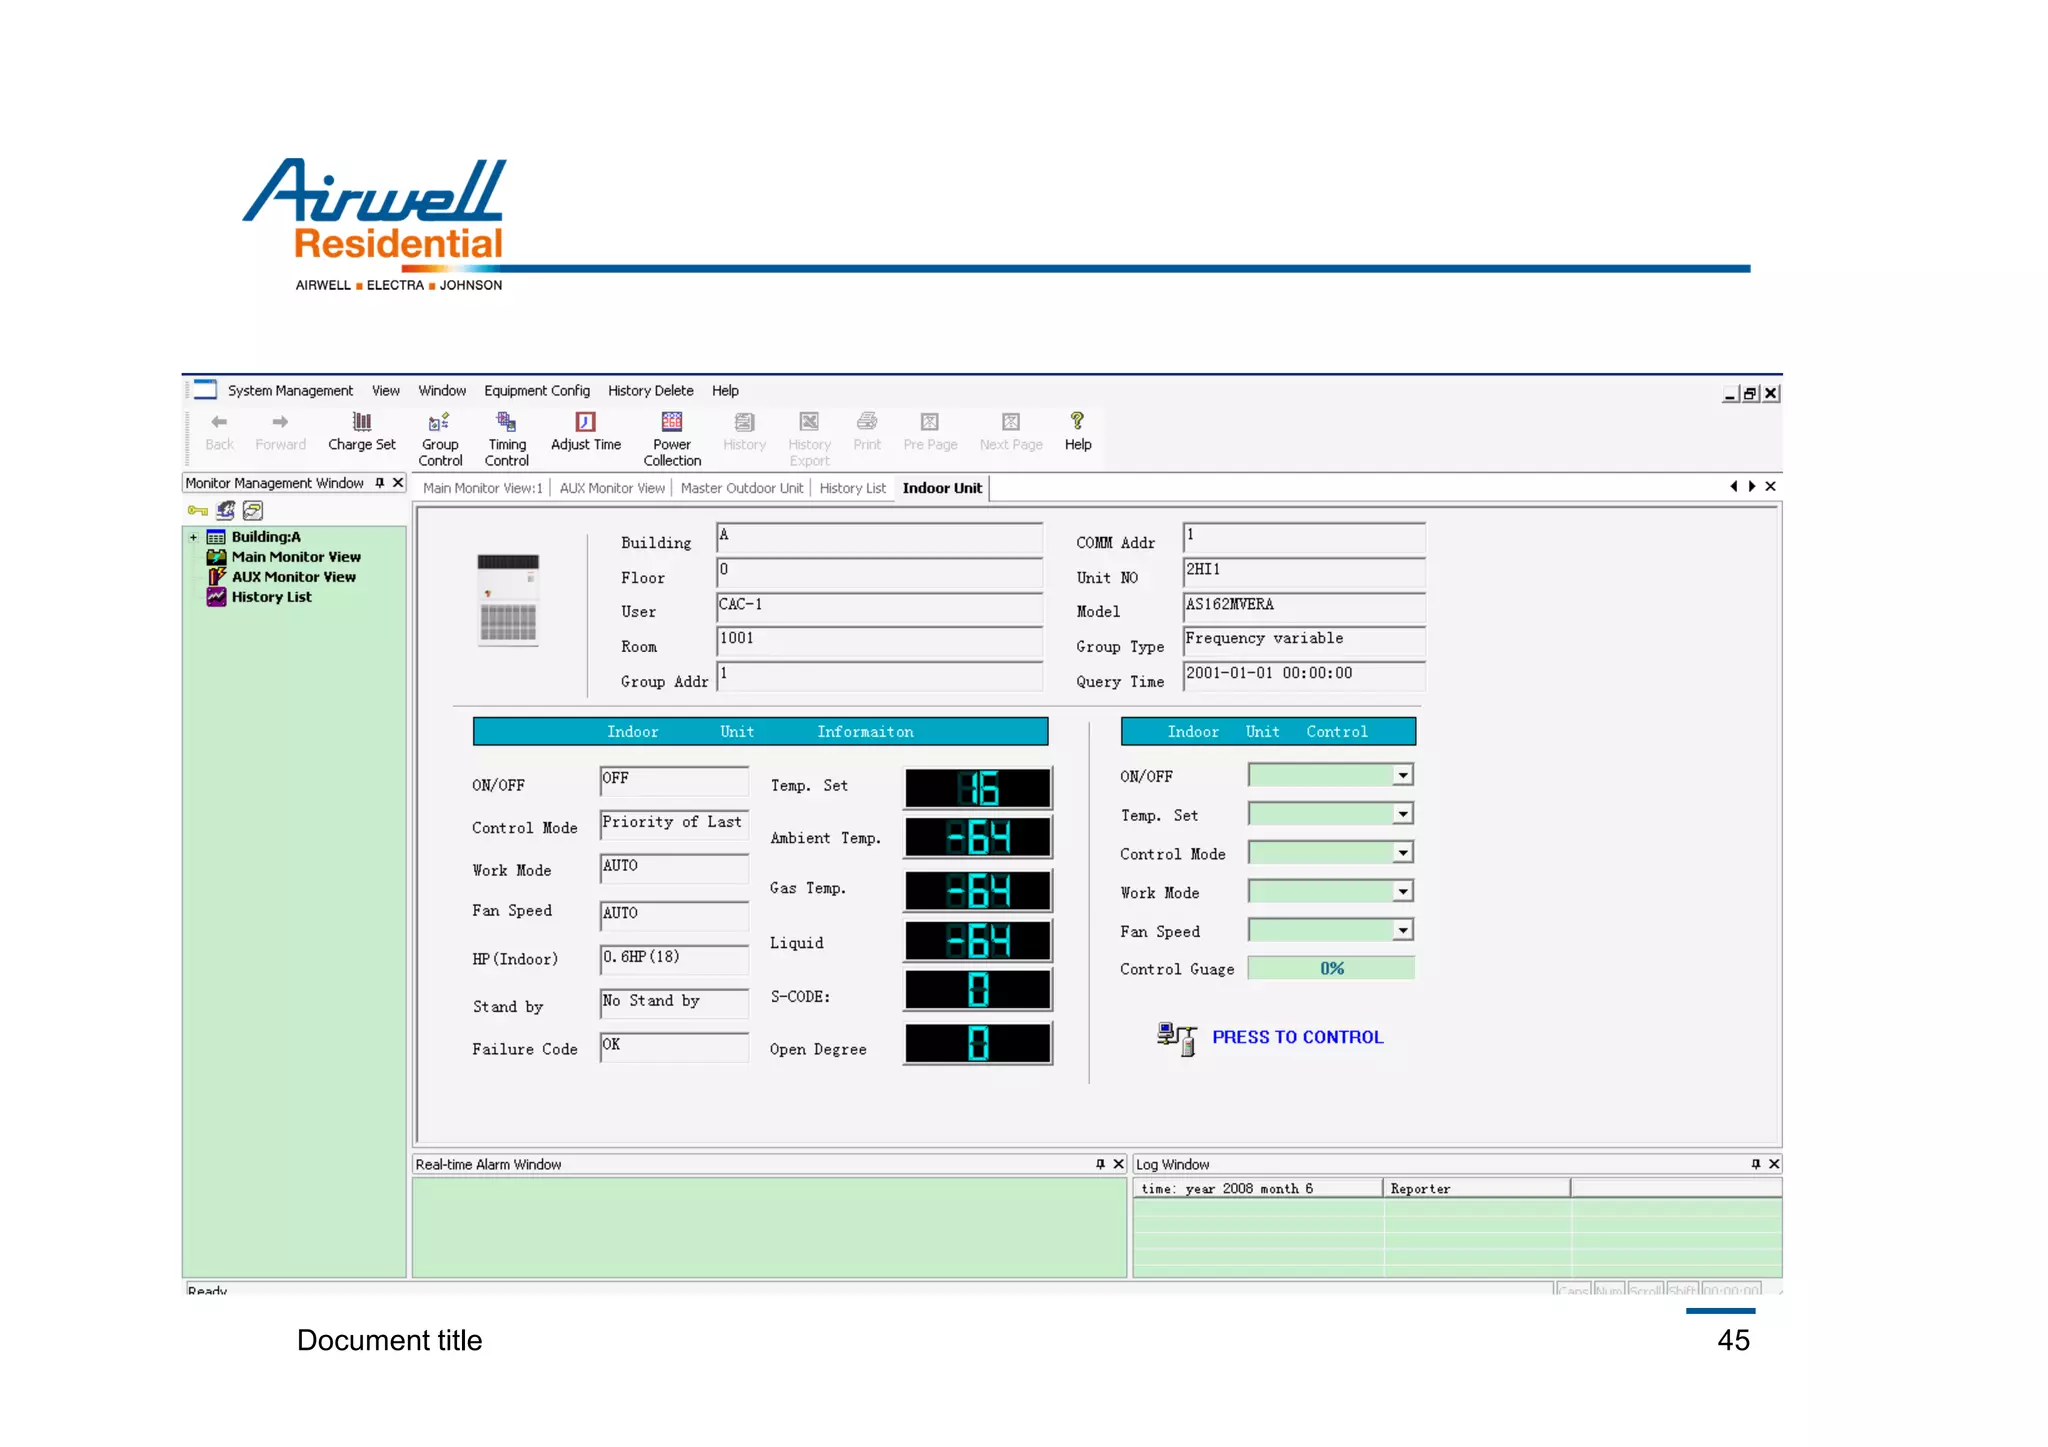Click the key icon in monitor panel
2048x1447 pixels.
click(x=197, y=511)
